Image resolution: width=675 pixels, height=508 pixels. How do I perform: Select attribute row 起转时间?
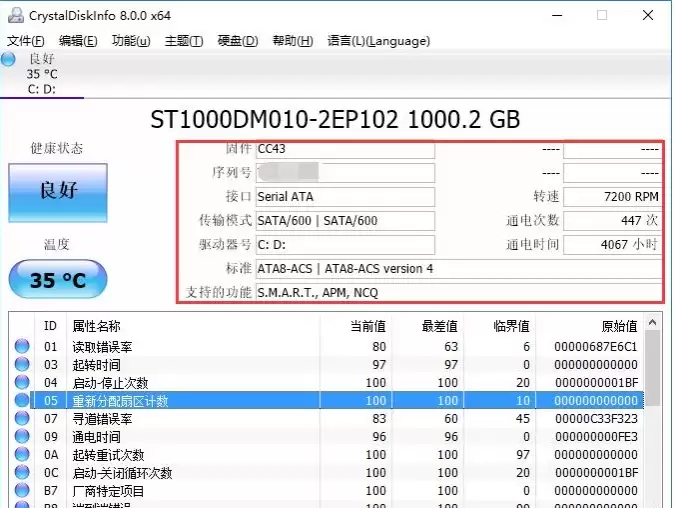pos(327,364)
